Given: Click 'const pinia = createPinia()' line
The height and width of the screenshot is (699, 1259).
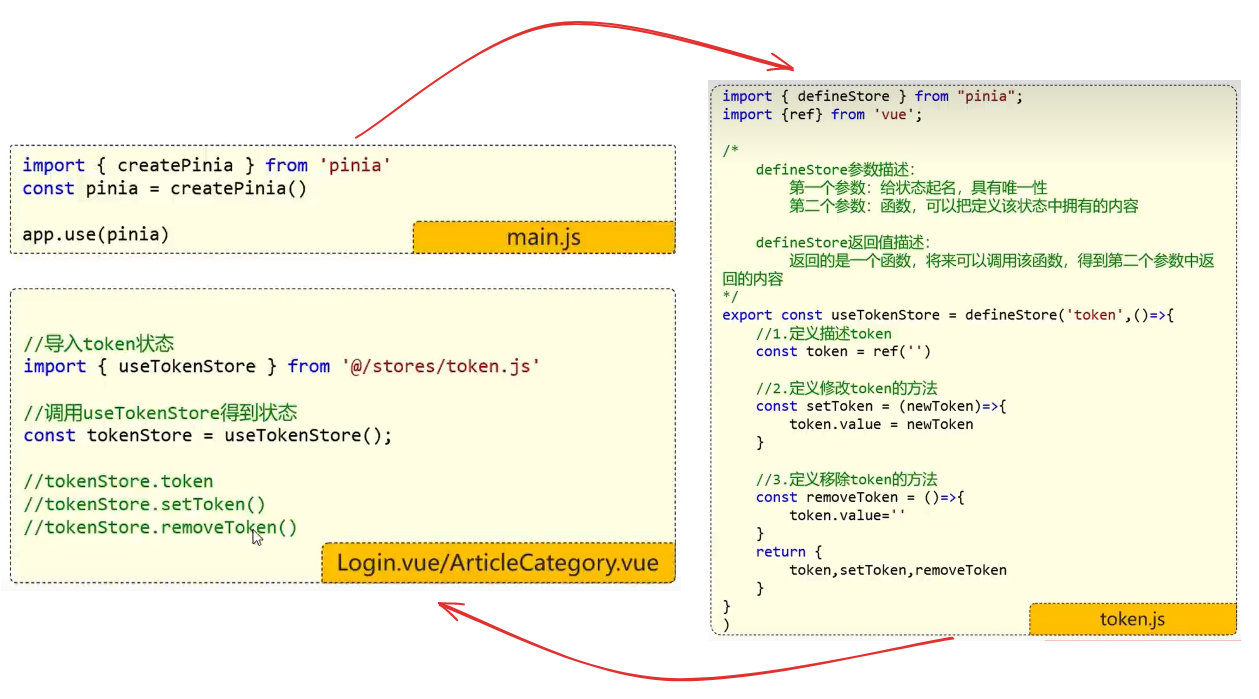Looking at the screenshot, I should [164, 188].
